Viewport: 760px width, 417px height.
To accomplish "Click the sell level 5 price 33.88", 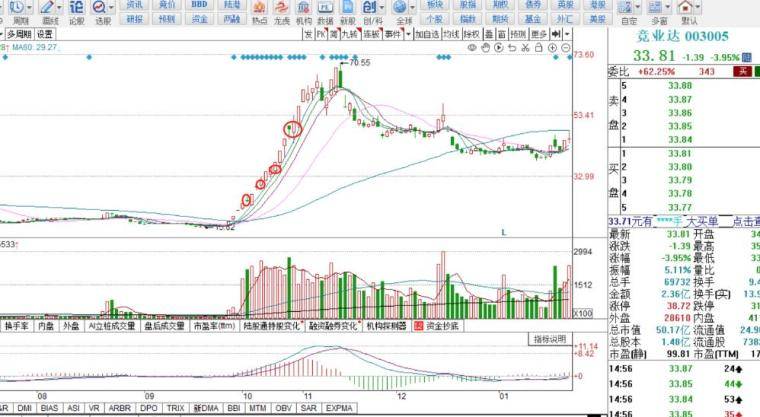I will (680, 85).
